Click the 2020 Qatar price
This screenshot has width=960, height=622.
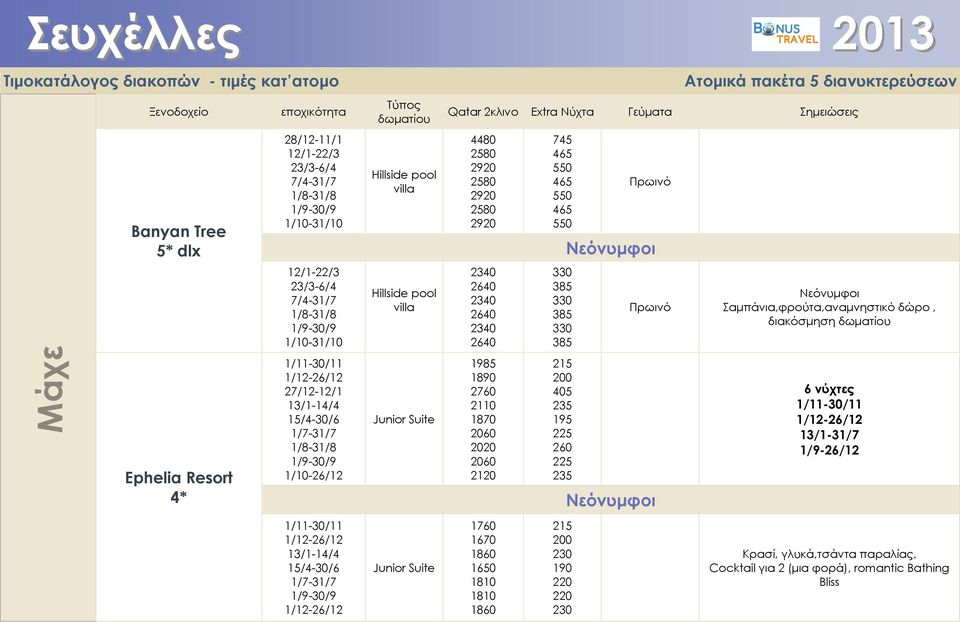482,448
